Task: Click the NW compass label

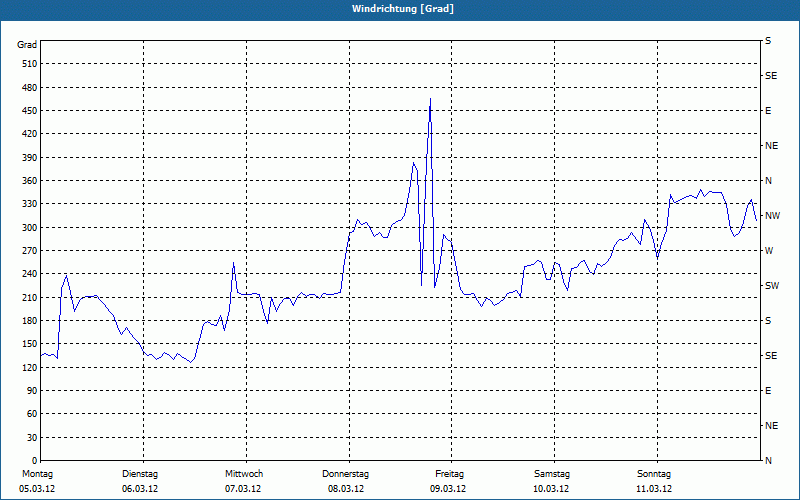Action: [x=772, y=216]
